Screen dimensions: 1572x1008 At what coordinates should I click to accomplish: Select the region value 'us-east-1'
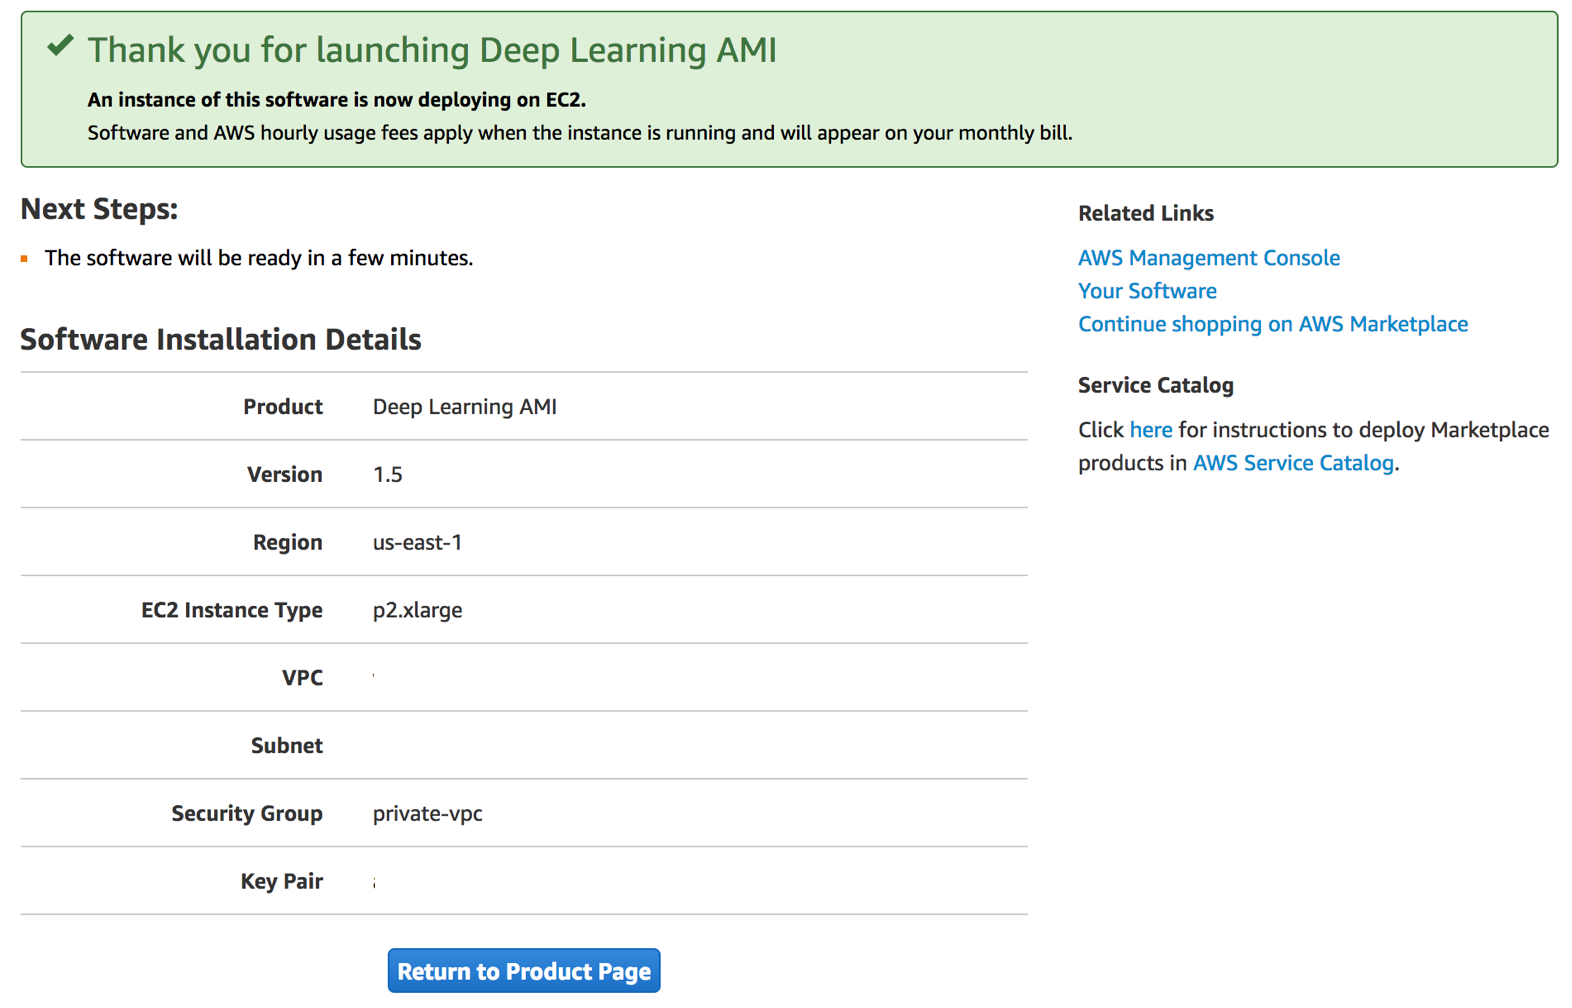tap(417, 542)
